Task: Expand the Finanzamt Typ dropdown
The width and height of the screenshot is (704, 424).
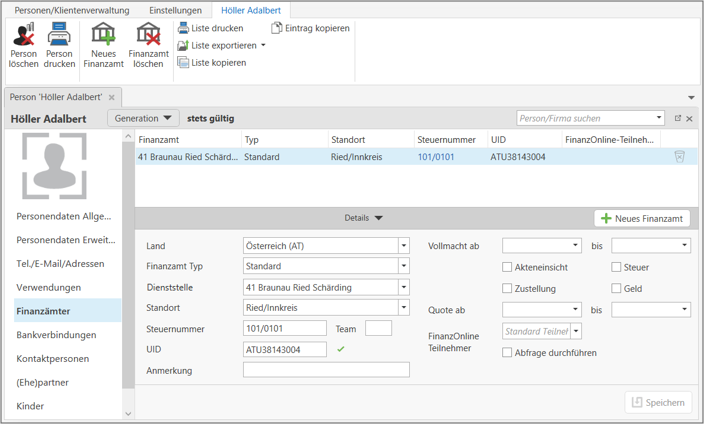Action: pos(403,267)
